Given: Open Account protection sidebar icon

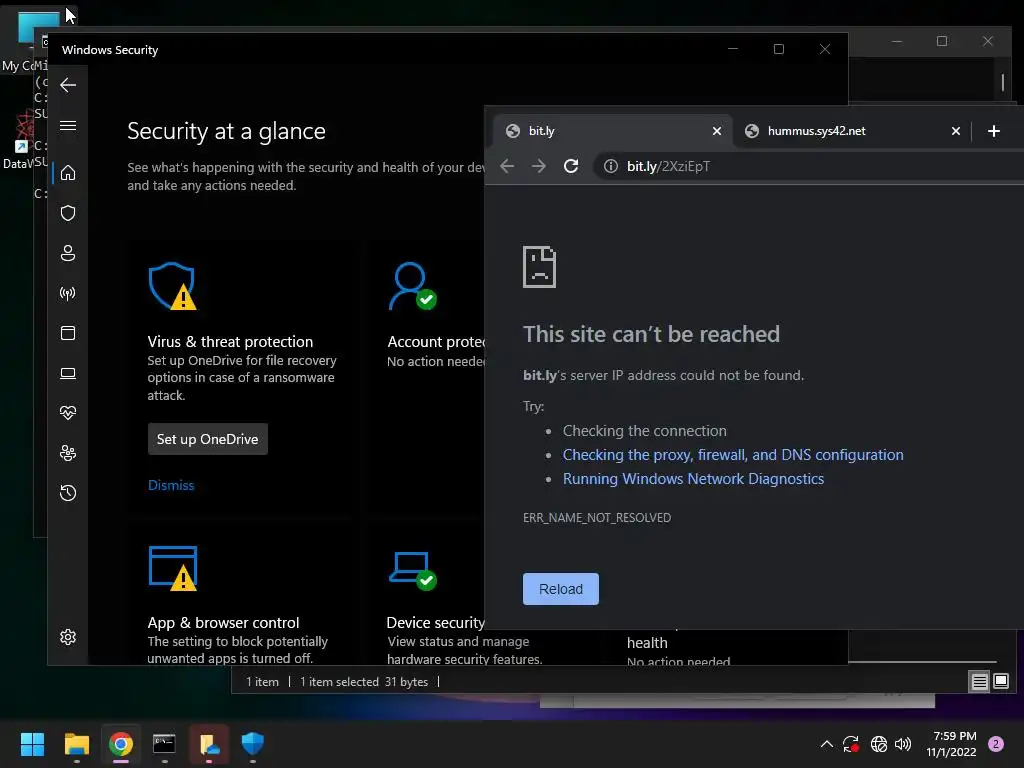Looking at the screenshot, I should click(x=68, y=253).
